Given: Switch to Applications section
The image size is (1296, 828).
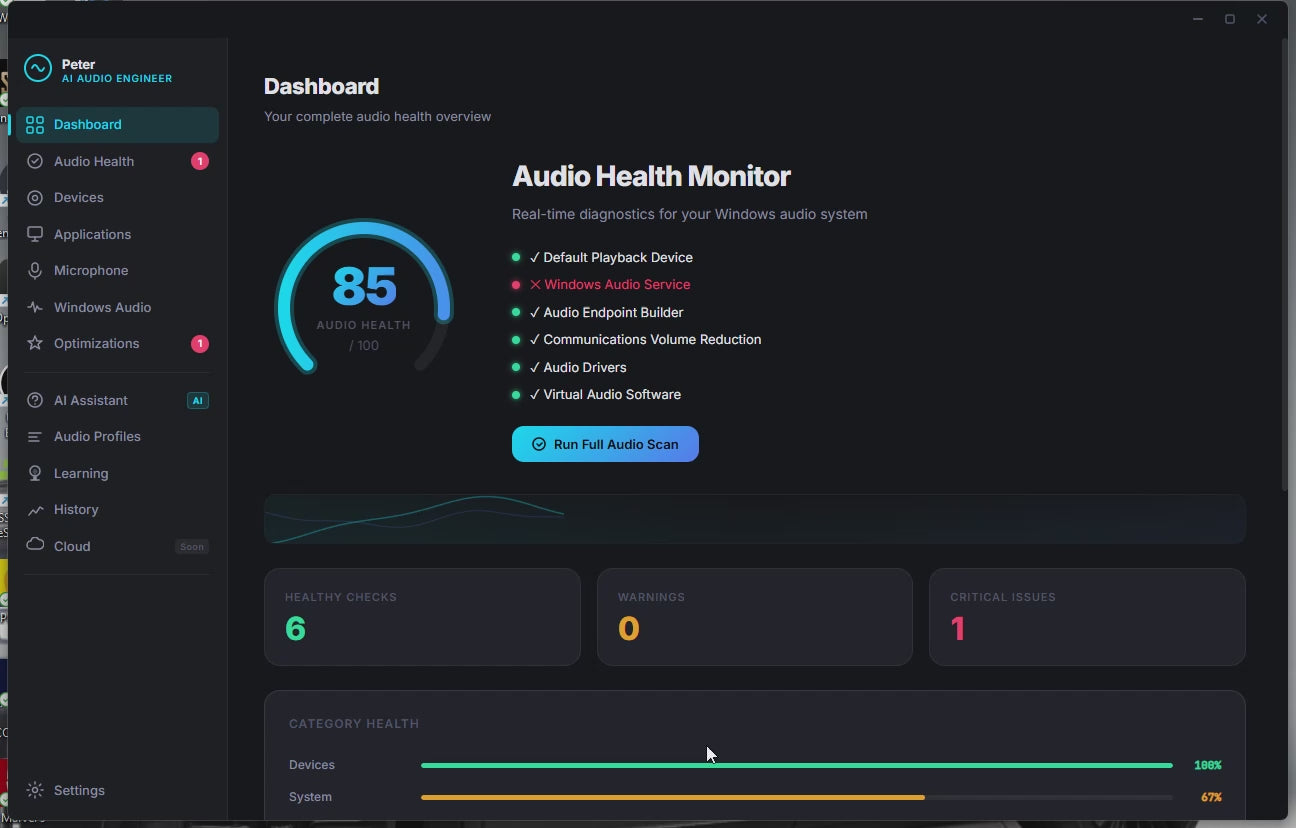Looking at the screenshot, I should [x=118, y=234].
